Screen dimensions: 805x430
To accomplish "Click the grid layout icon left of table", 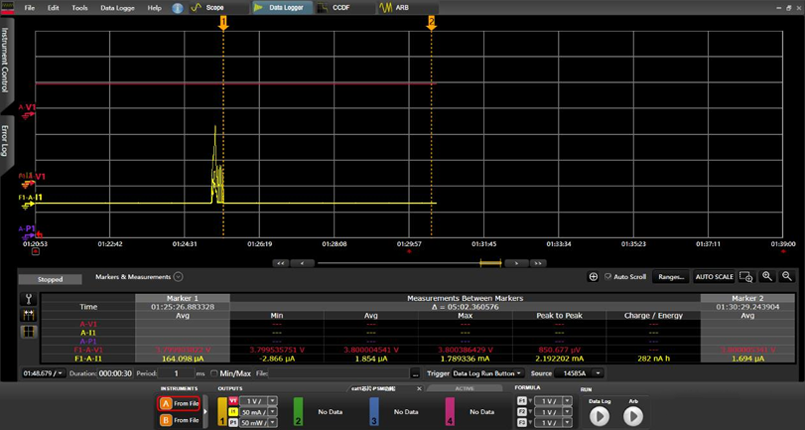I will (x=28, y=331).
